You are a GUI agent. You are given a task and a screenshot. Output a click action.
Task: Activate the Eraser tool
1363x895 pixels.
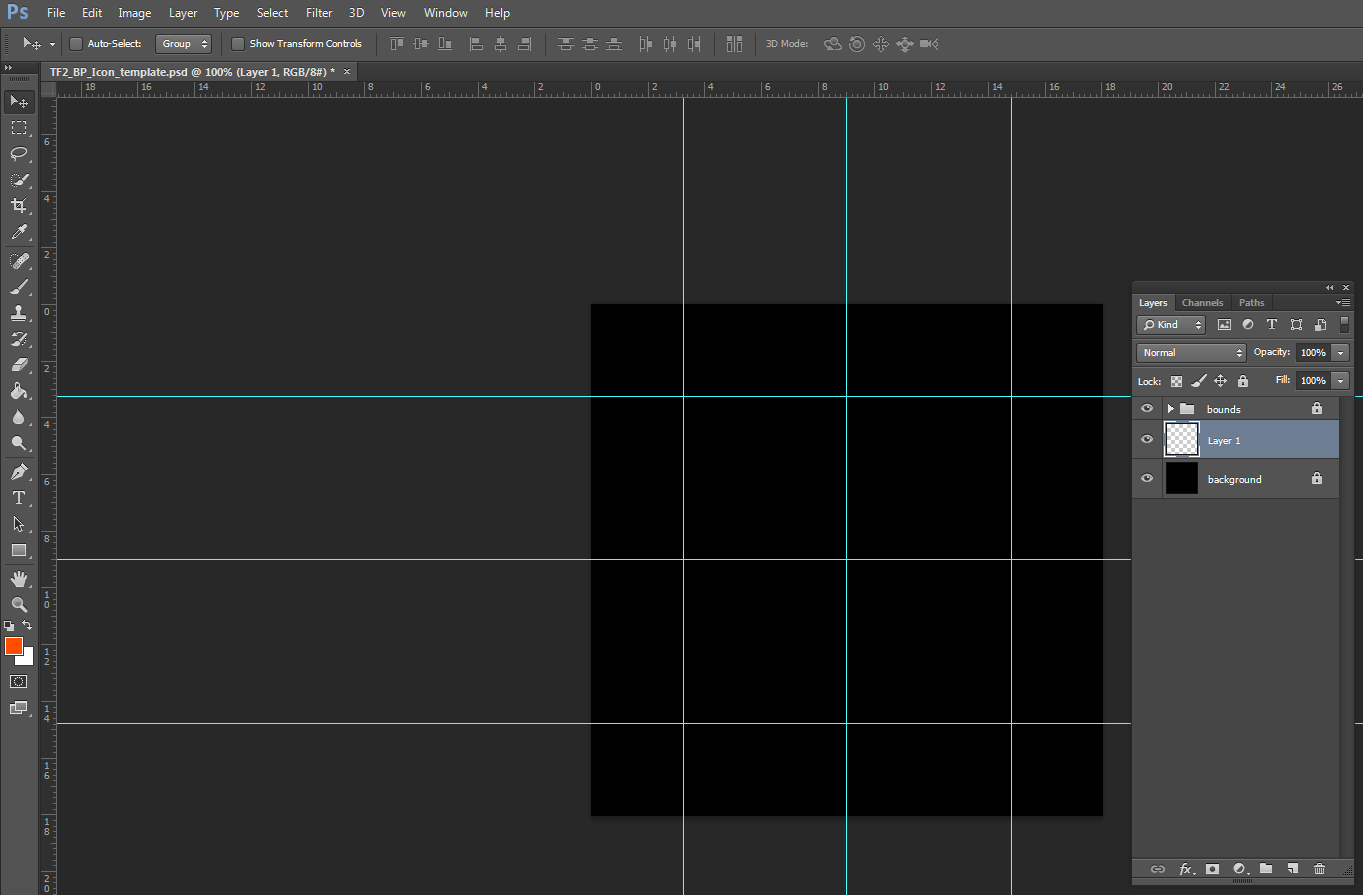tap(19, 365)
